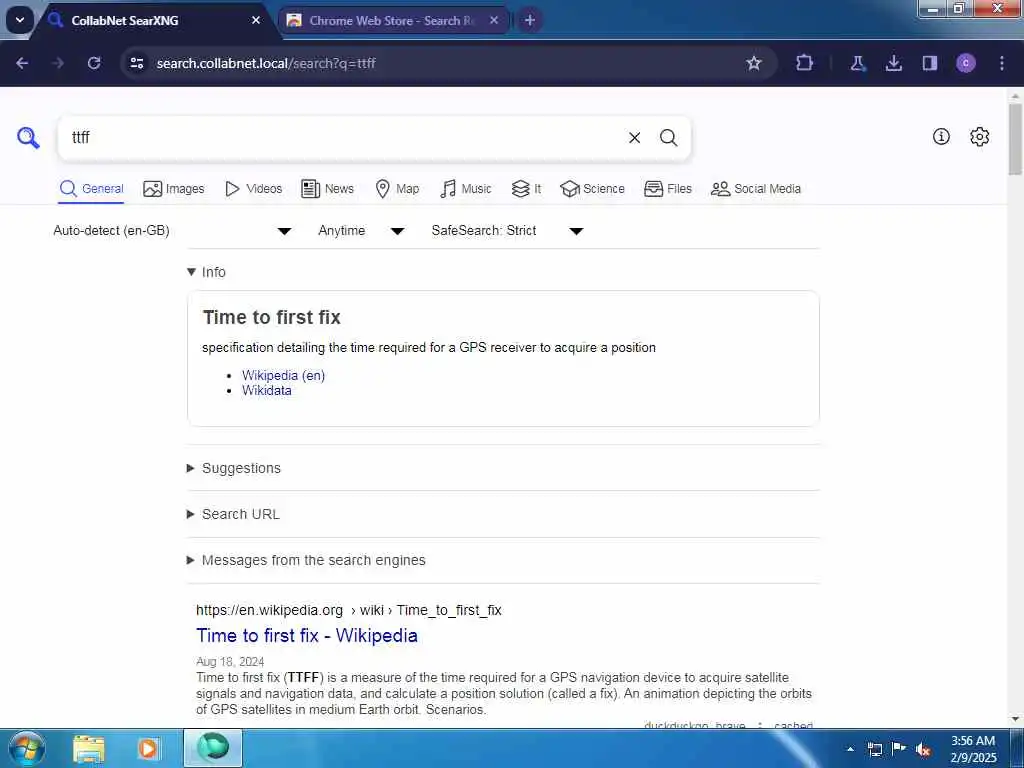Open the Anytime time range dropdown
1024x768 pixels.
(361, 231)
